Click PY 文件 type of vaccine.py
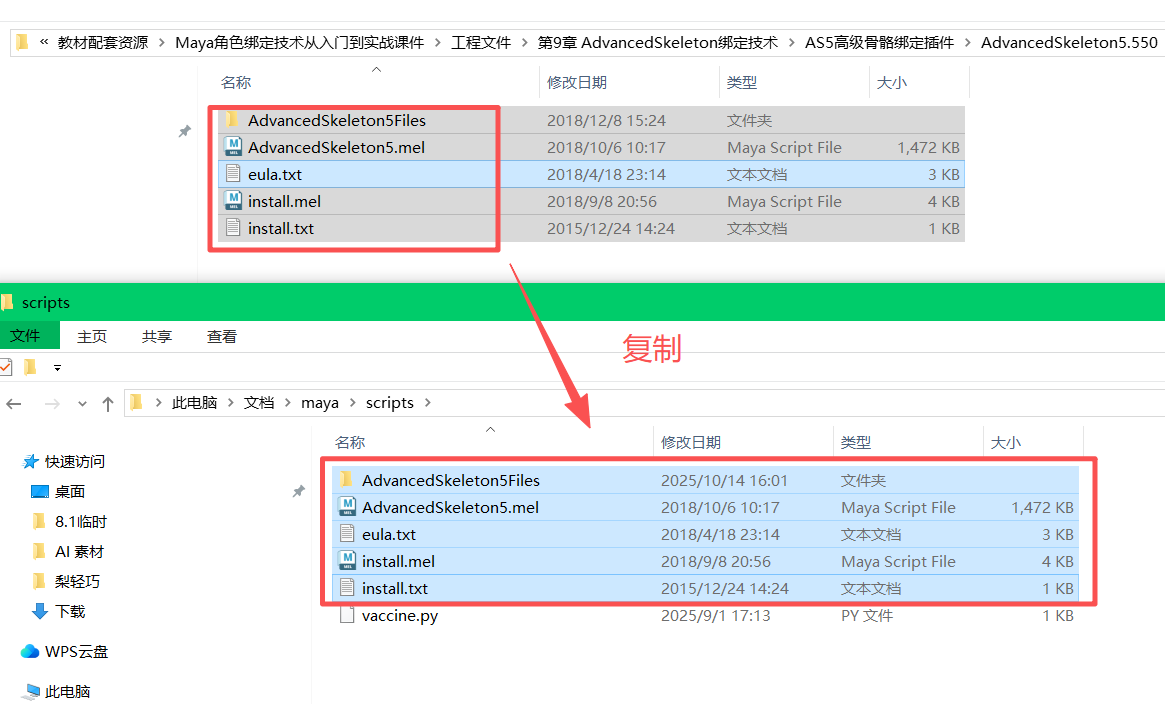Viewport: 1165px width, 704px height. (867, 616)
